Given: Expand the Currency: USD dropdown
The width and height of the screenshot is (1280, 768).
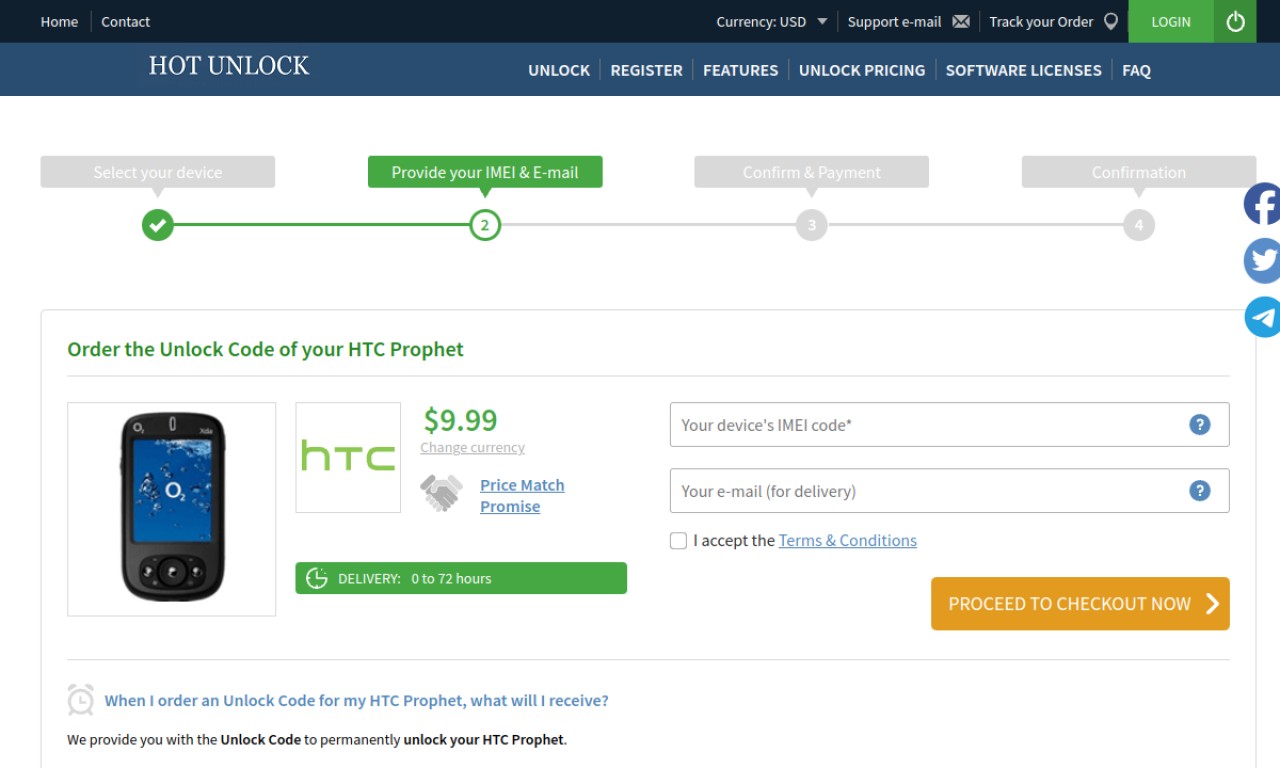Looking at the screenshot, I should coord(772,21).
